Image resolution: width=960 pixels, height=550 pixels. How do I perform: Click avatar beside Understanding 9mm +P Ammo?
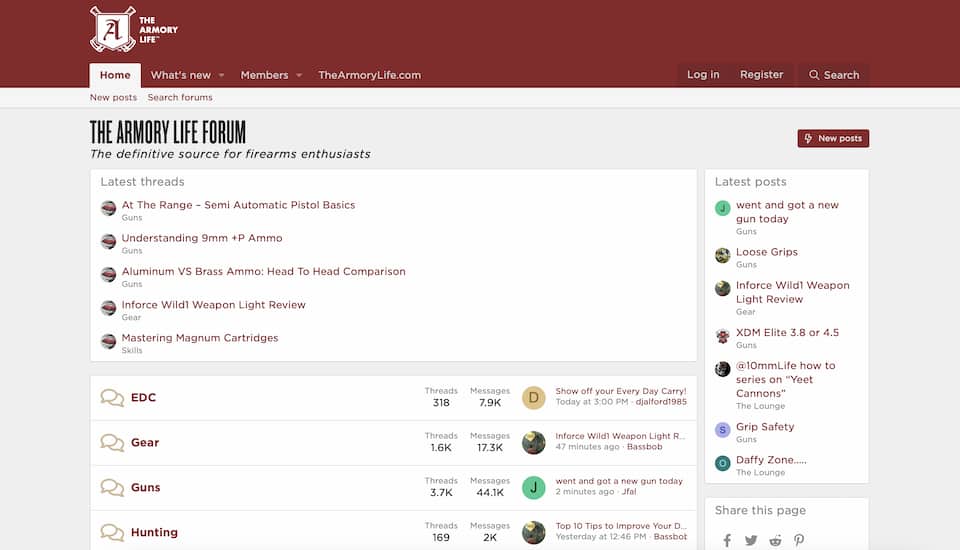pyautogui.click(x=108, y=242)
